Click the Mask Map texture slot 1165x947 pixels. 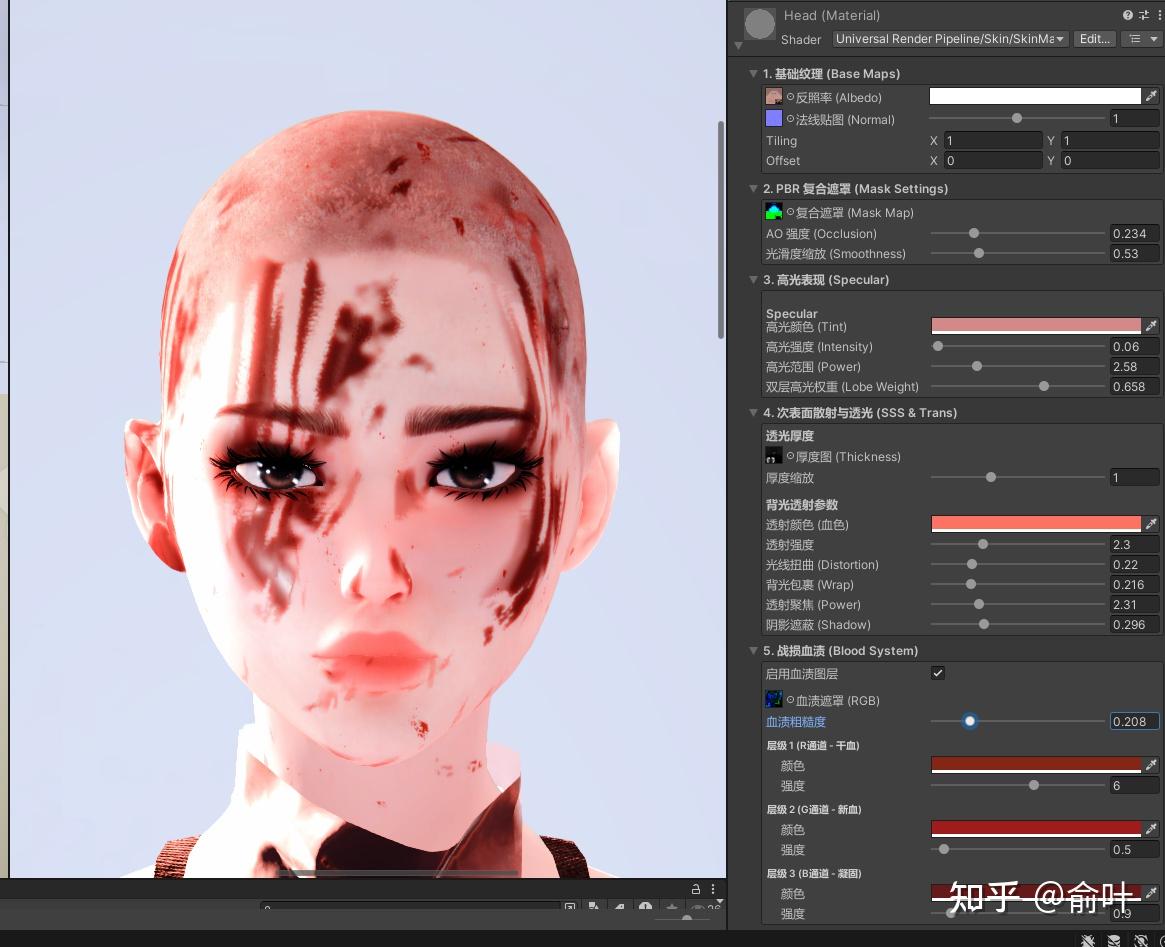(x=773, y=212)
